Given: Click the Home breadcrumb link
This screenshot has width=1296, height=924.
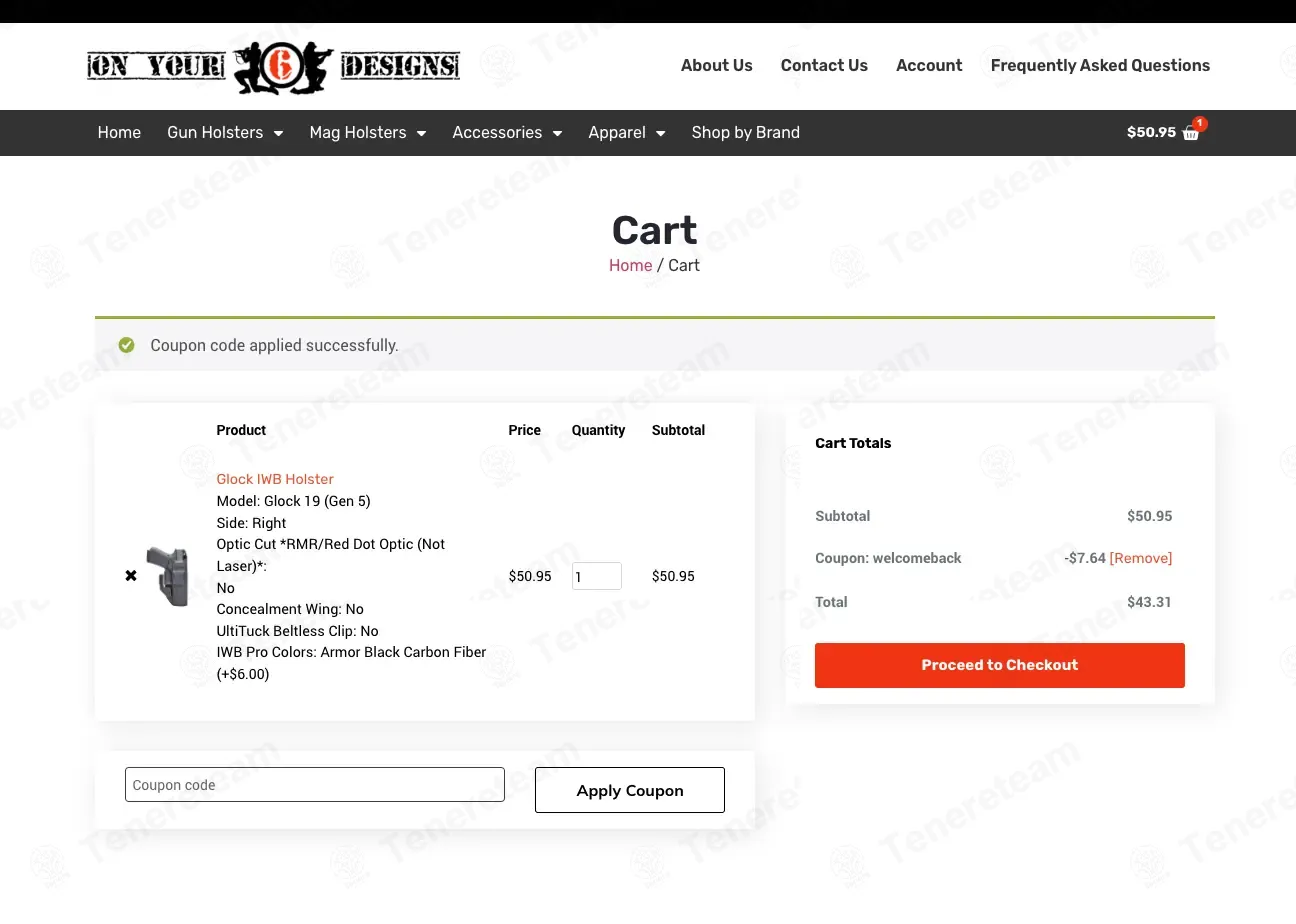Looking at the screenshot, I should (631, 265).
